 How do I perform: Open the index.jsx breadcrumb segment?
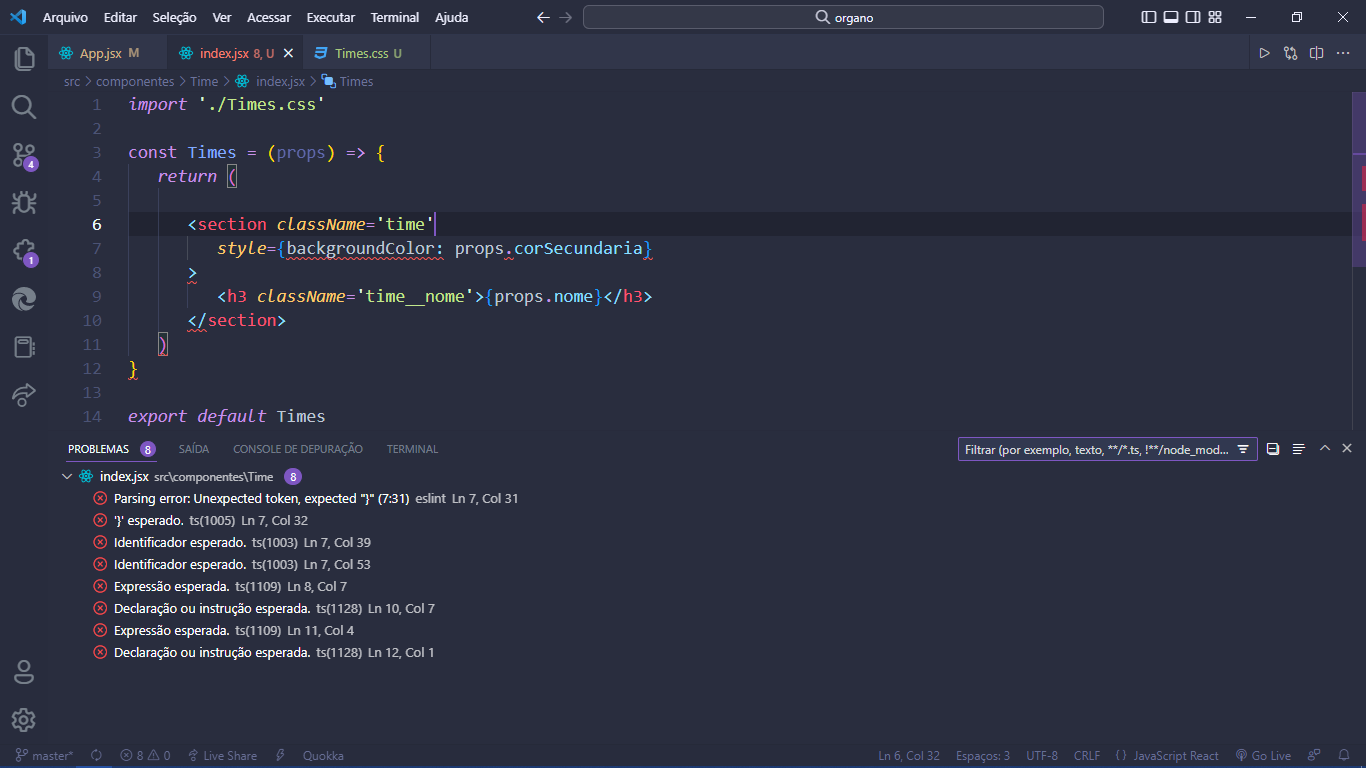[271, 82]
